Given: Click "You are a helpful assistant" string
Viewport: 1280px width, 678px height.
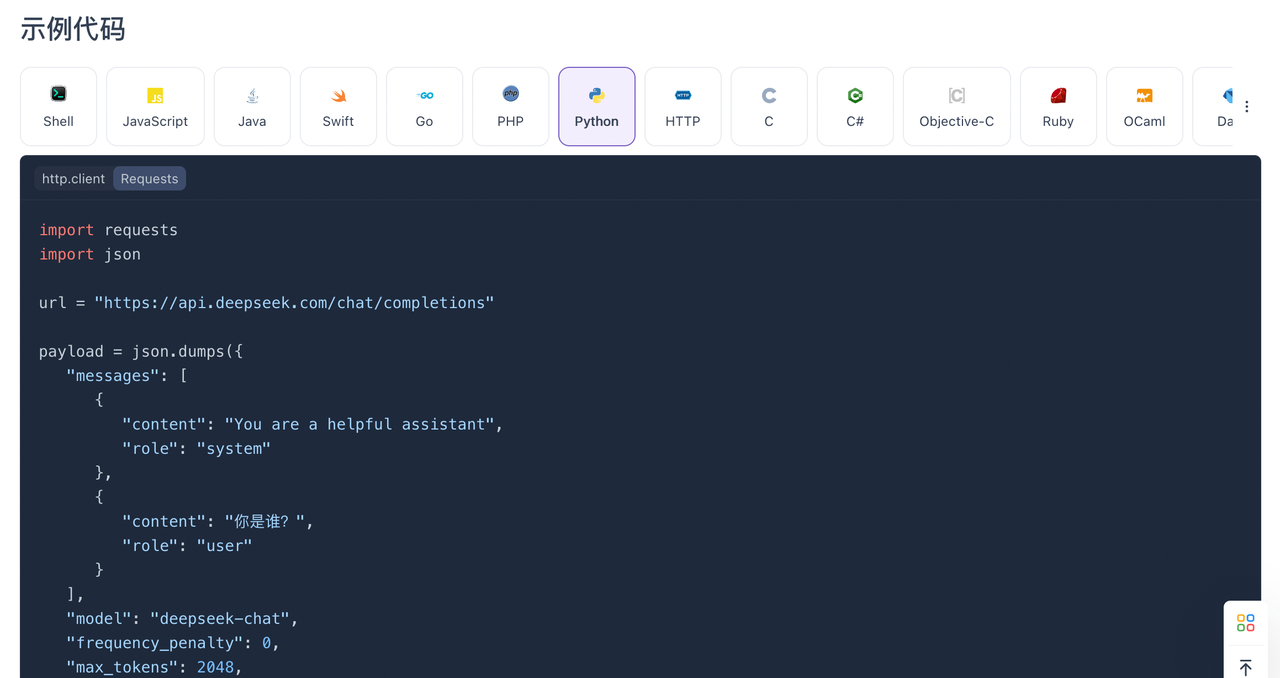Looking at the screenshot, I should point(359,424).
